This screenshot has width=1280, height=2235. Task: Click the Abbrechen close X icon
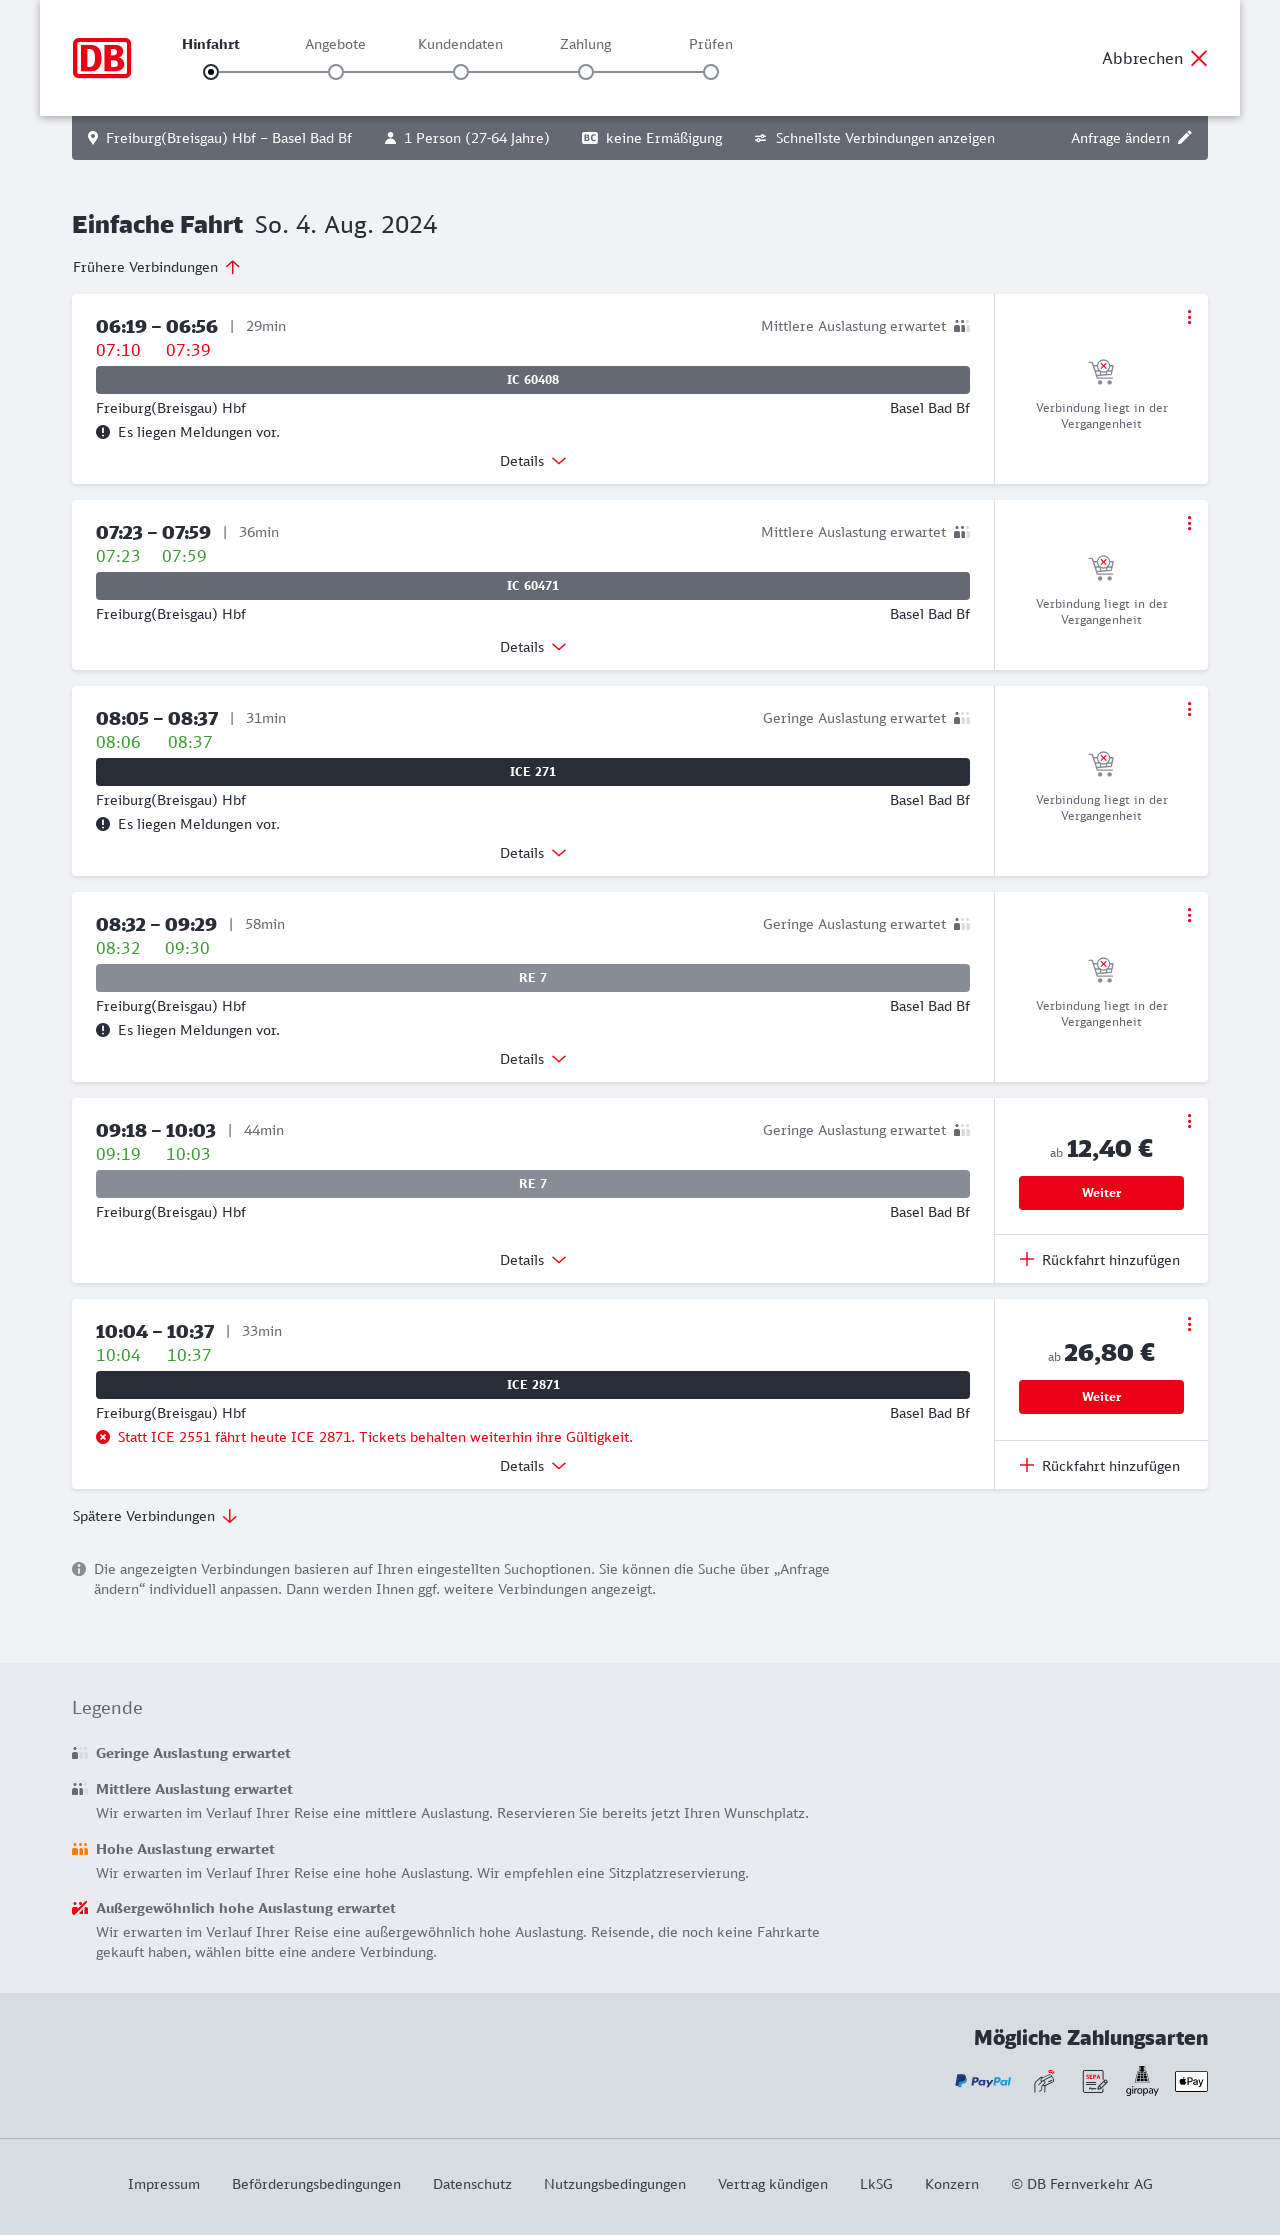pos(1199,58)
